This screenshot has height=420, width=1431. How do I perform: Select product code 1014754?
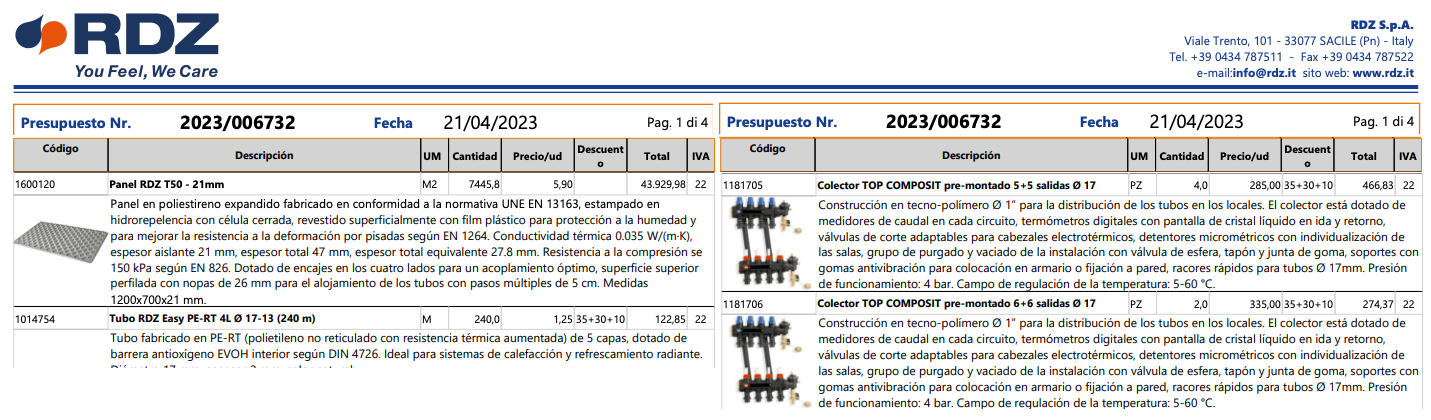click(35, 319)
